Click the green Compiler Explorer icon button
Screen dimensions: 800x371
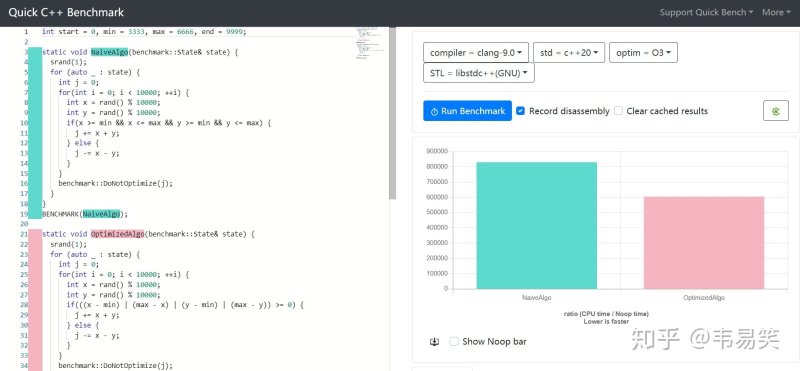click(x=776, y=111)
